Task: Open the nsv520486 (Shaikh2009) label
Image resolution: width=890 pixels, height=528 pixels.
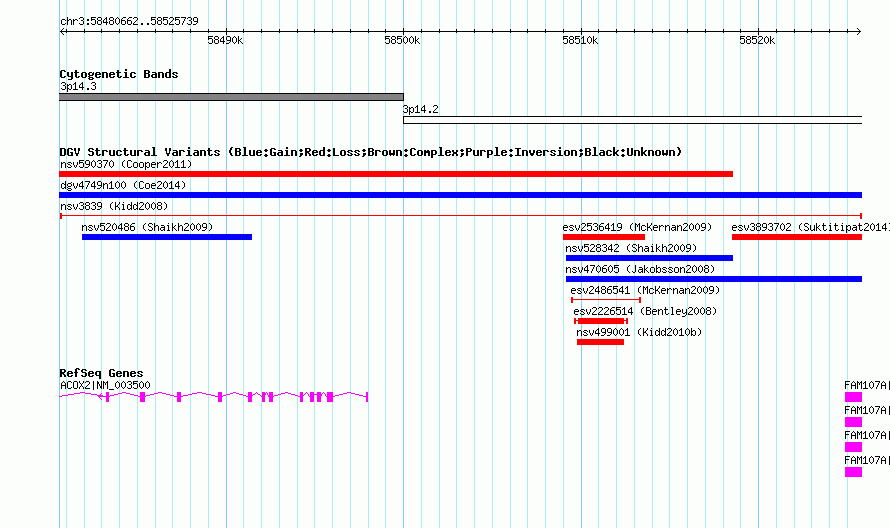Action: (147, 227)
